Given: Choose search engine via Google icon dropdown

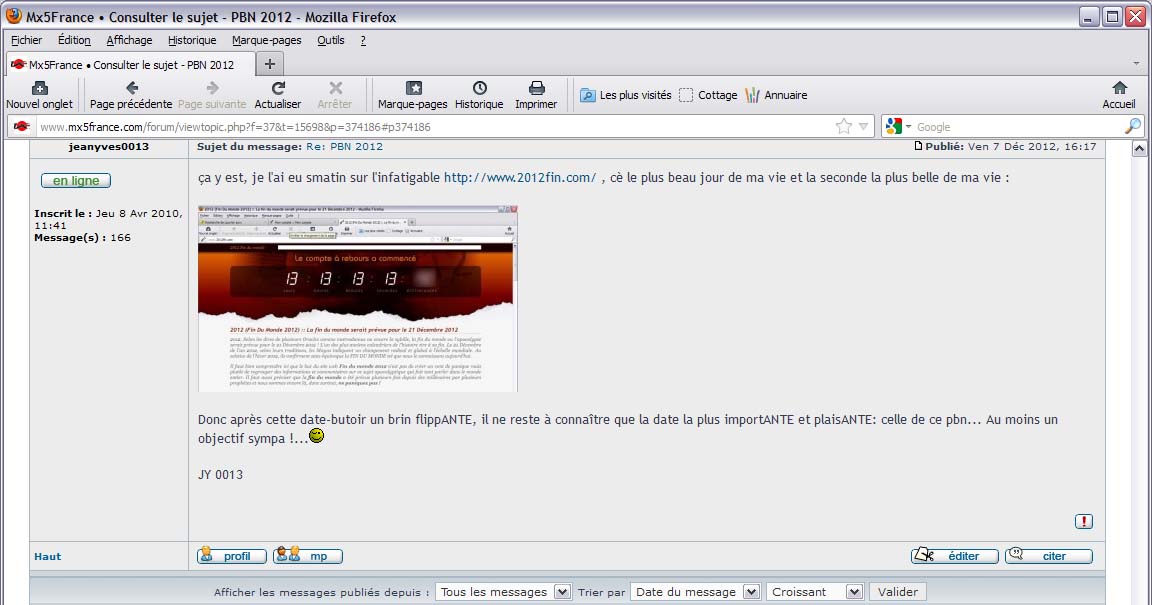Looking at the screenshot, I should 898,126.
